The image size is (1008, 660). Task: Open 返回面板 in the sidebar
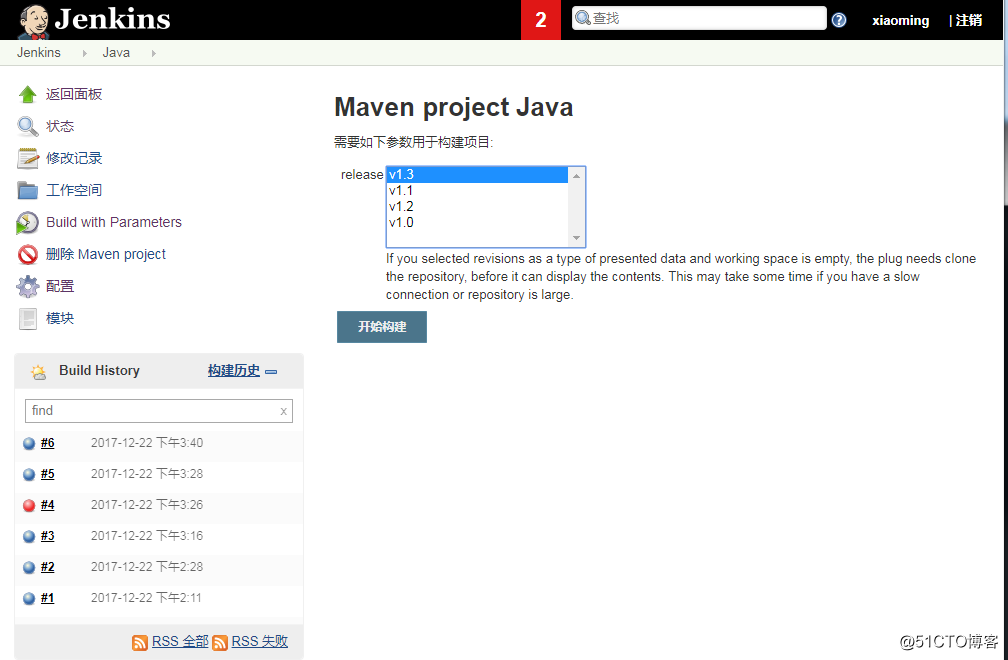pos(74,94)
